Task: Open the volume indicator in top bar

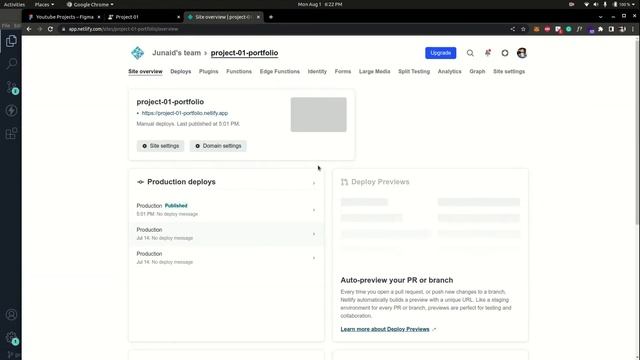Action: coord(596,4)
